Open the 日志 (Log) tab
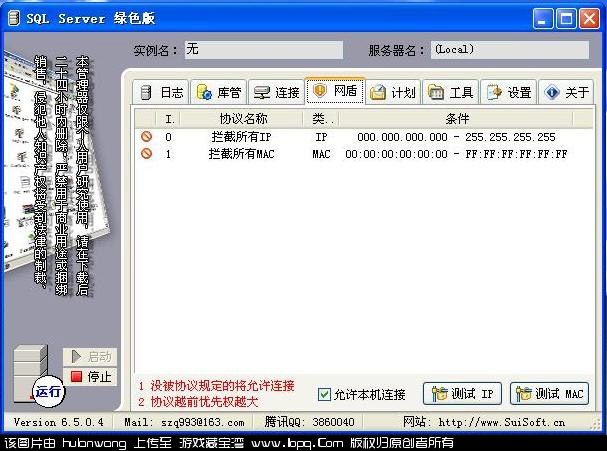 point(160,93)
